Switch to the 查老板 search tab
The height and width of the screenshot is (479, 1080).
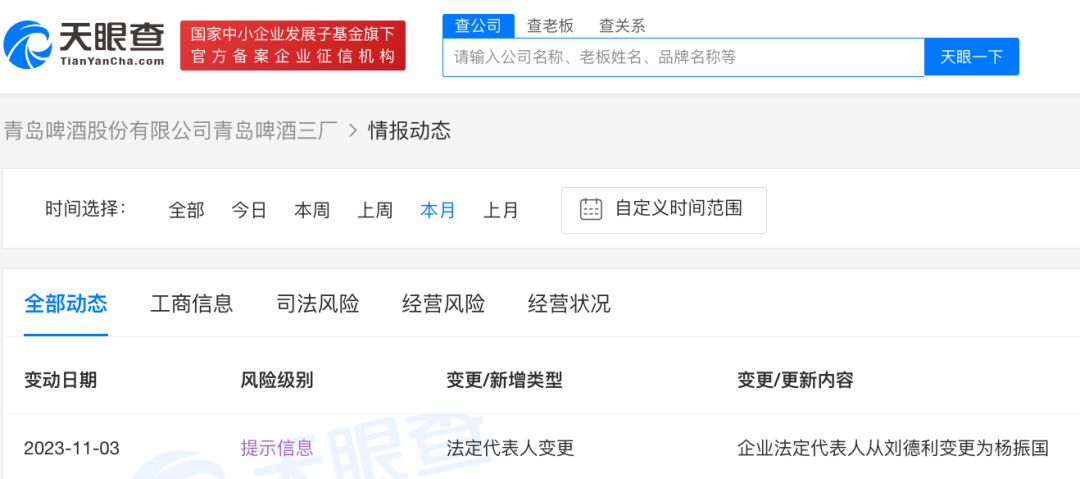pos(550,26)
